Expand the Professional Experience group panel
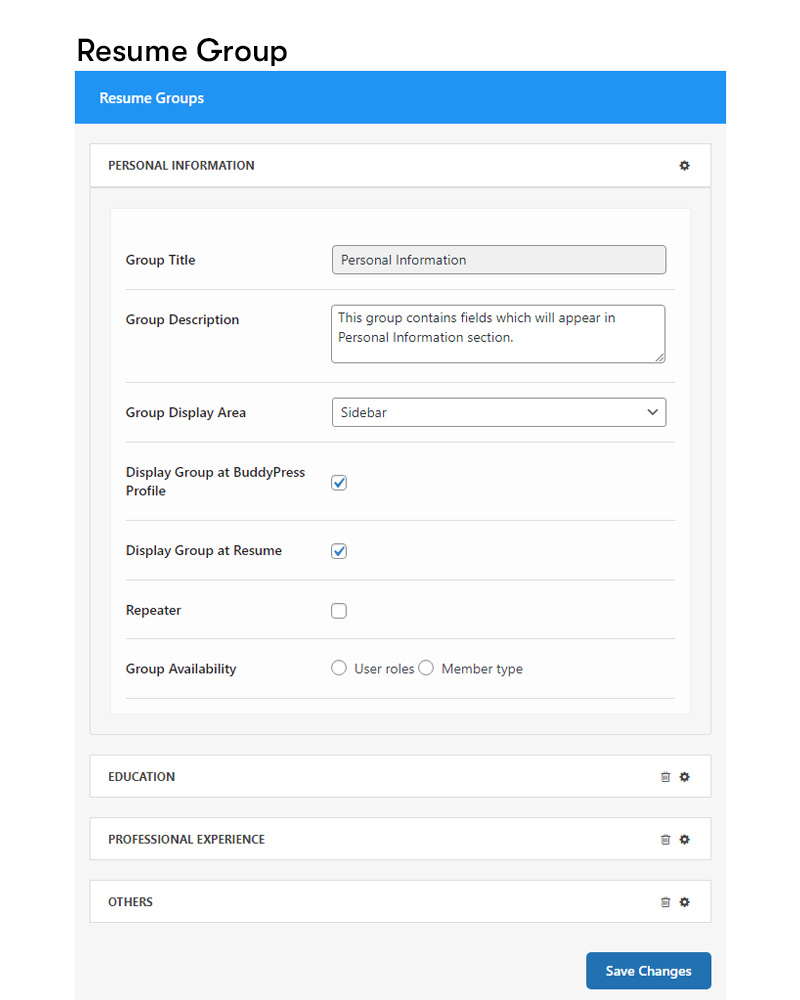Screen dimensions: 800x1000 click(400, 839)
